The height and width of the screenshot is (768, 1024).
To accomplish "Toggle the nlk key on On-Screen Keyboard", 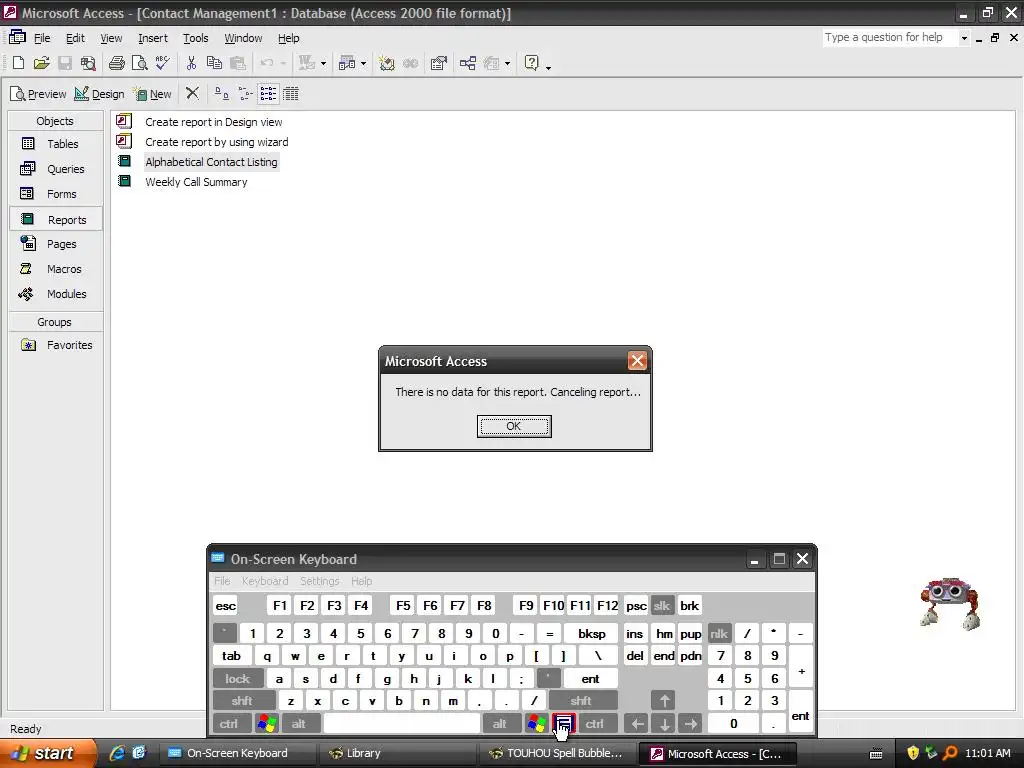I will pyautogui.click(x=719, y=633).
